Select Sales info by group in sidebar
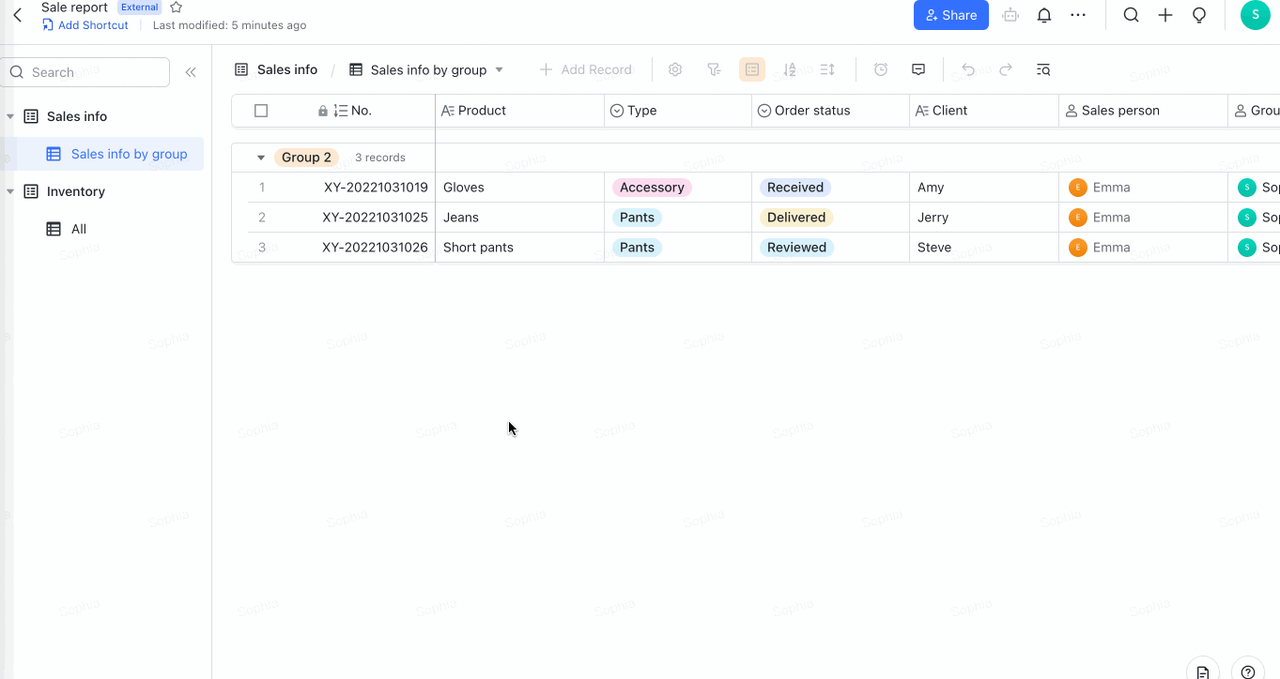1280x679 pixels. tap(128, 154)
